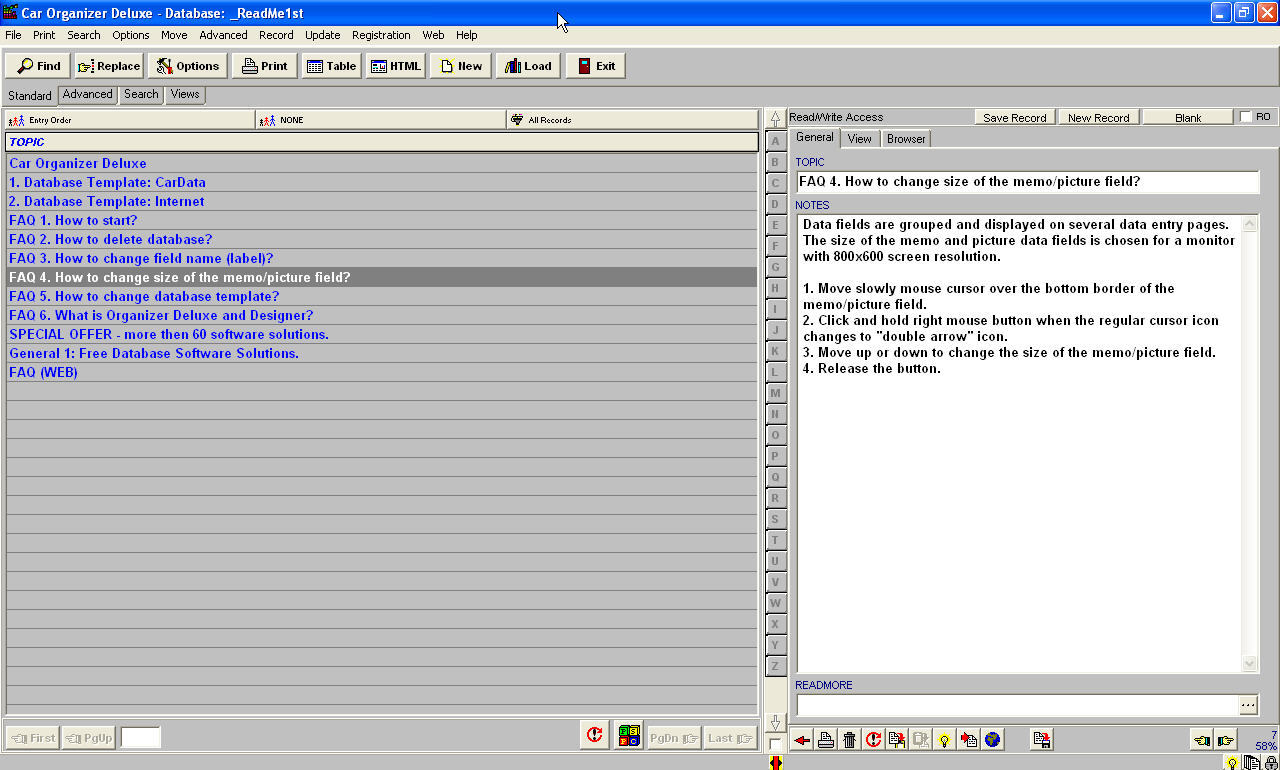The height and width of the screenshot is (770, 1280).
Task: Click the down arrow below the alphabet index
Action: coord(775,722)
